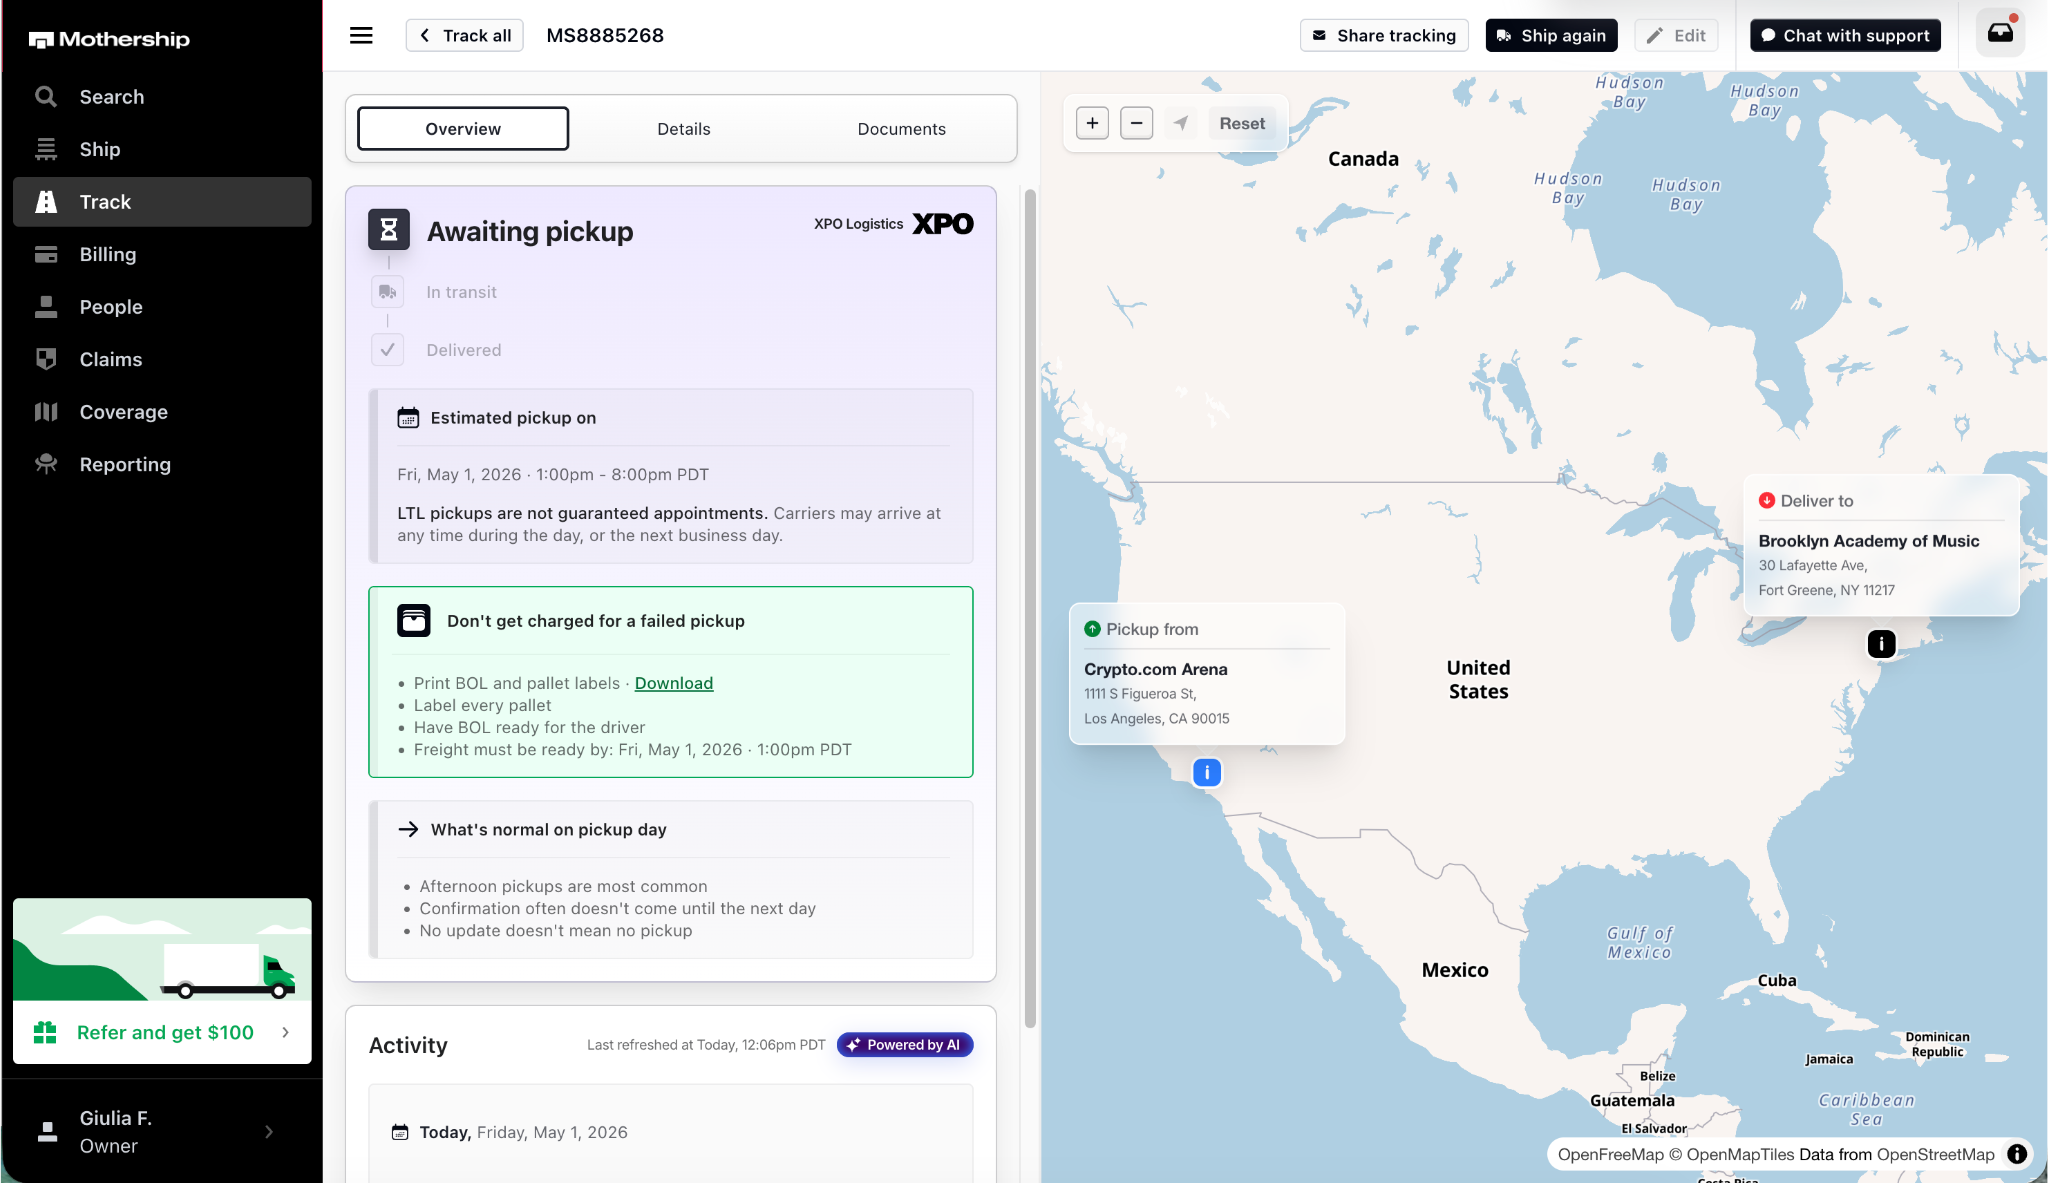The height and width of the screenshot is (1183, 2048).
Task: Click the Awaiting pickup status heading
Action: (530, 231)
